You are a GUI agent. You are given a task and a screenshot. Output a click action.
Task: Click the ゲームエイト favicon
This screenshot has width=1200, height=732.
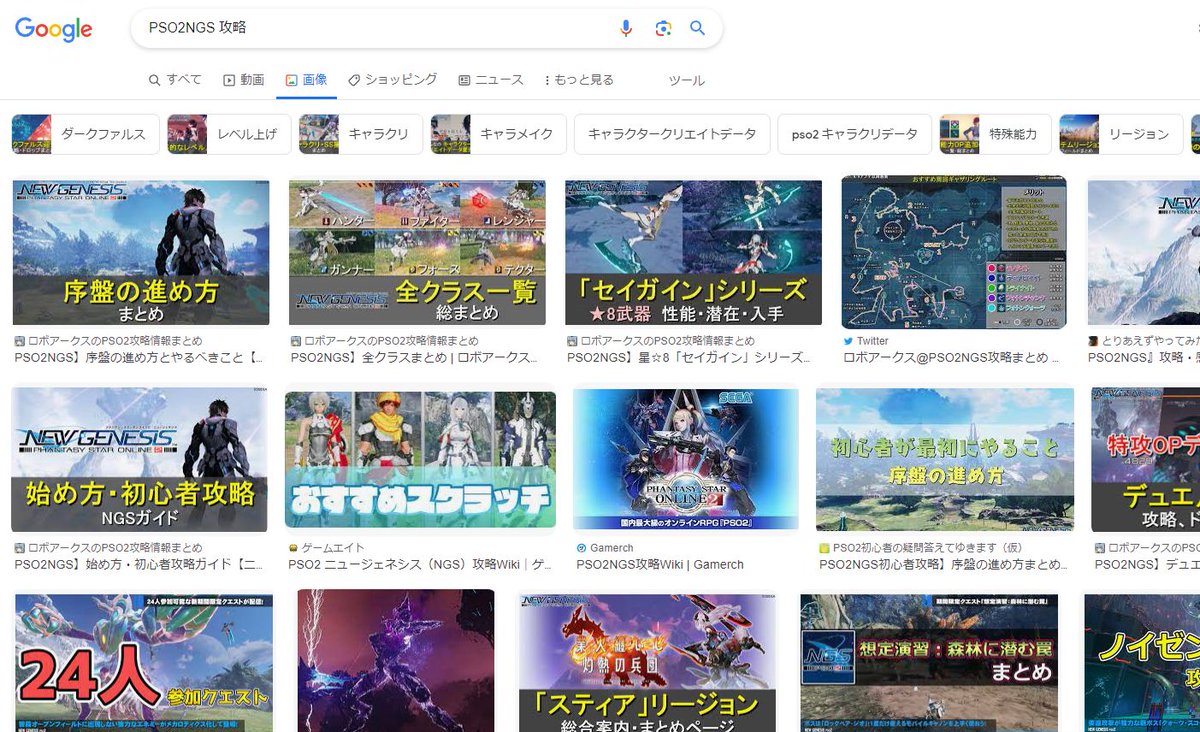tap(293, 548)
